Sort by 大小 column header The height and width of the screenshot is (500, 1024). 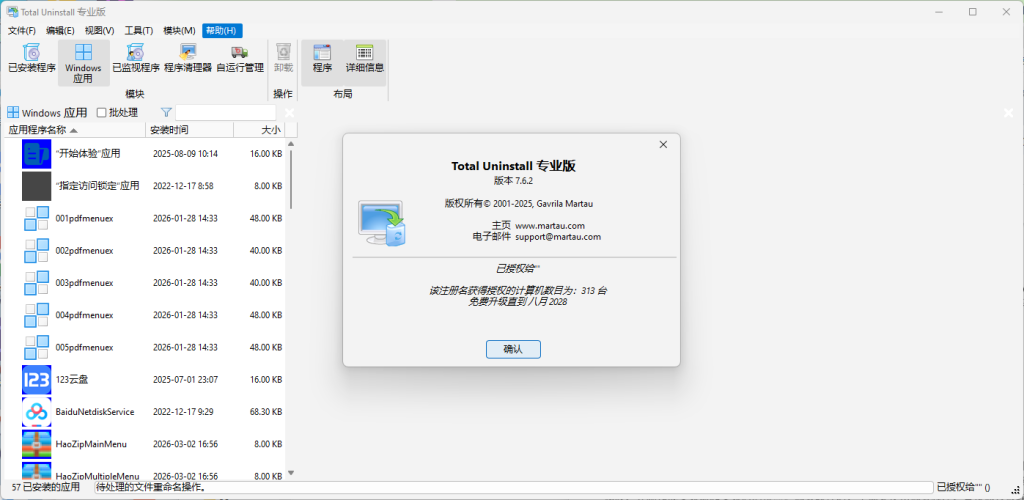[x=259, y=130]
